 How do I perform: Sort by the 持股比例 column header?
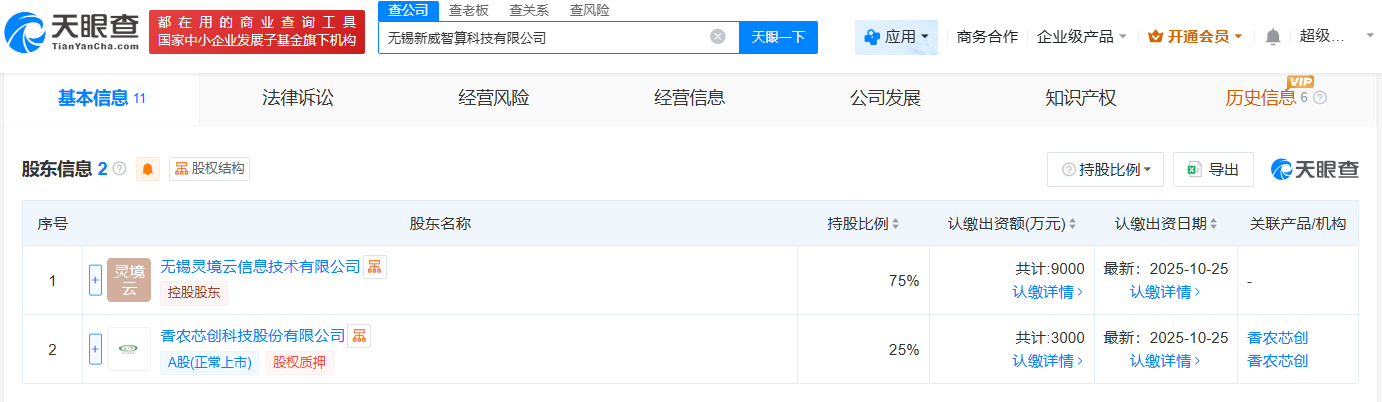pos(863,223)
